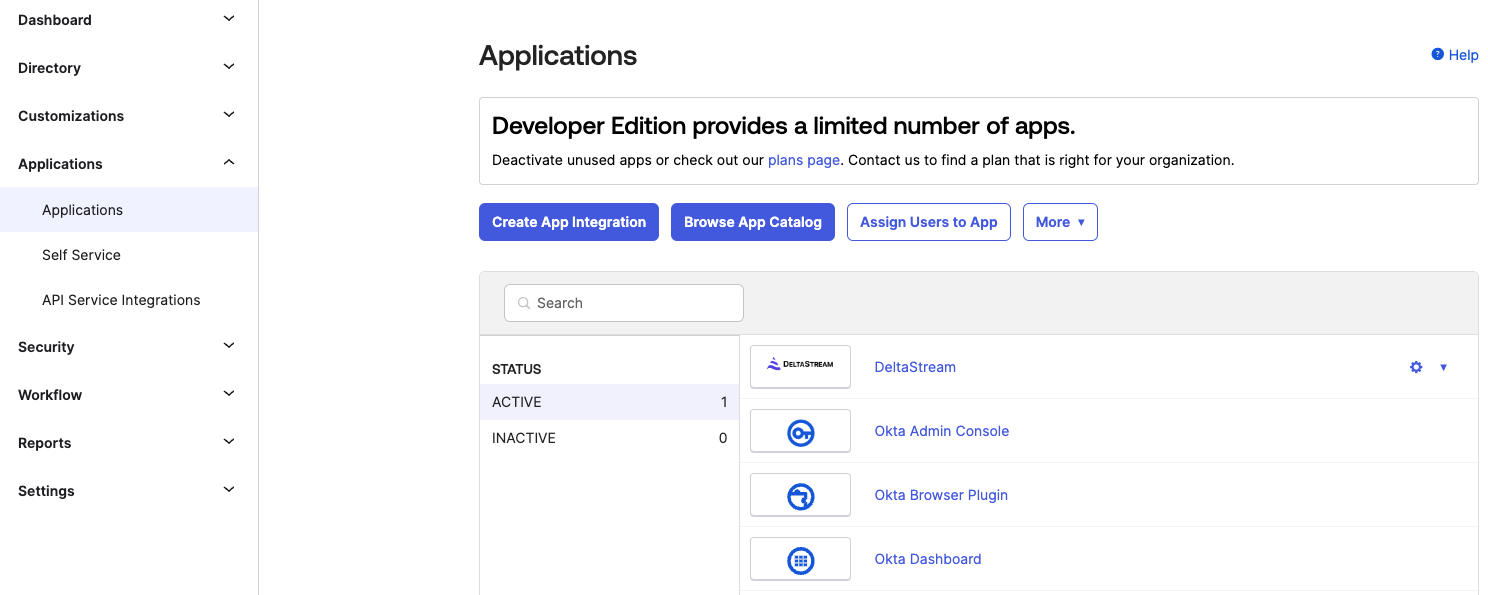
Task: Click the magnifier icon in Search box
Action: (524, 303)
